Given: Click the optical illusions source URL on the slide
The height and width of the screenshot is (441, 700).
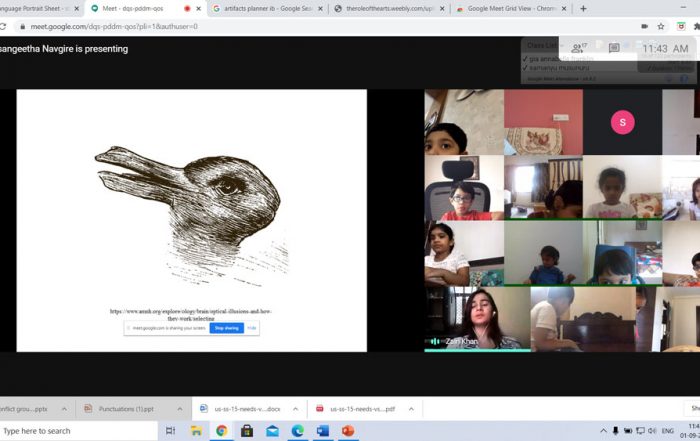Looking at the screenshot, I should point(191,315).
